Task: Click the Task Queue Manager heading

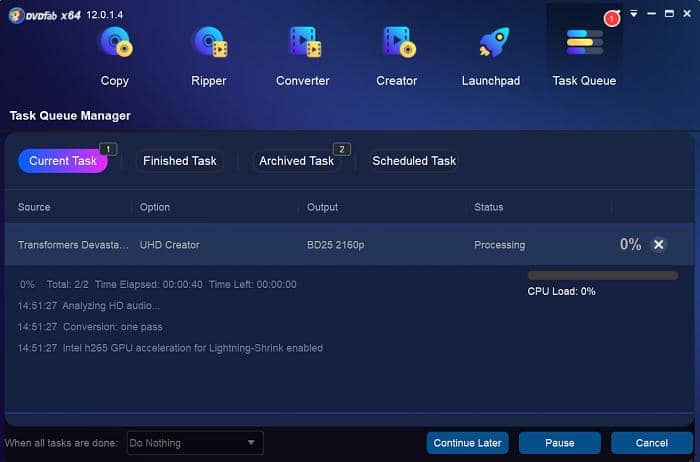Action: pyautogui.click(x=70, y=116)
